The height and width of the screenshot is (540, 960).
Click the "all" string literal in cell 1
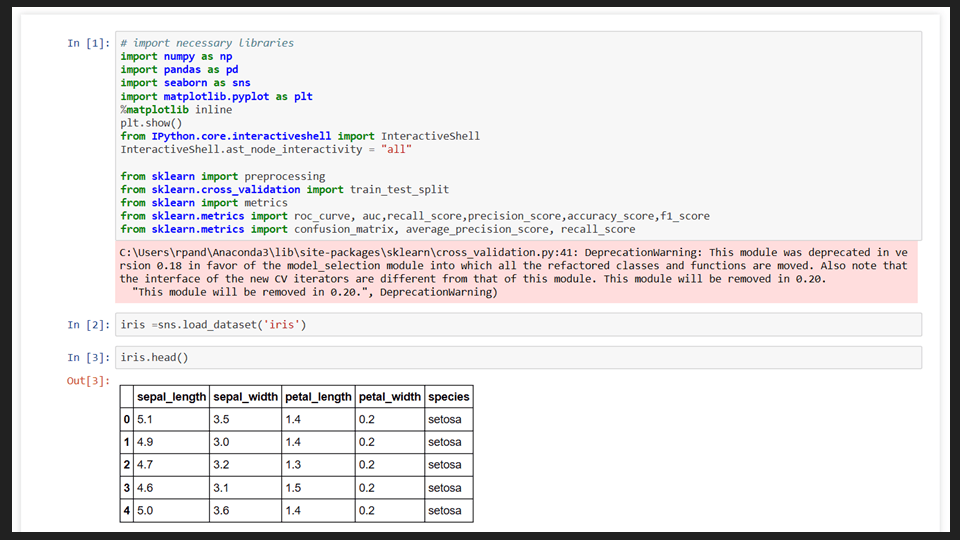[x=396, y=149]
